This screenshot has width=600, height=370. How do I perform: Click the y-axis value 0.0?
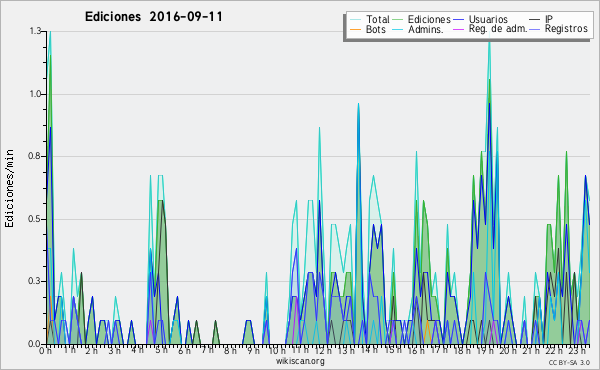(35, 344)
